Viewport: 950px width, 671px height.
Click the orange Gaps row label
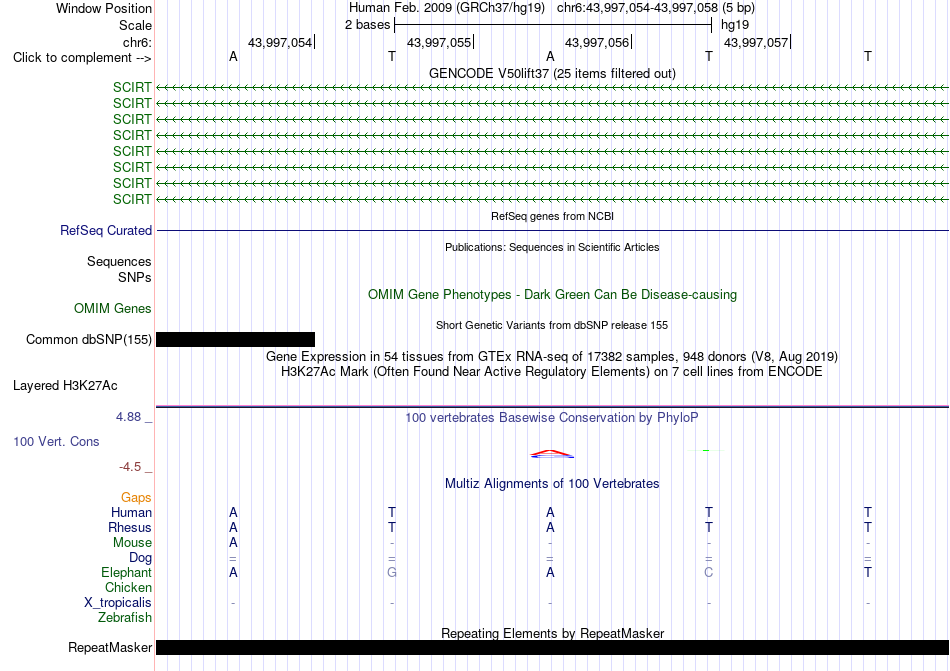pyautogui.click(x=136, y=497)
